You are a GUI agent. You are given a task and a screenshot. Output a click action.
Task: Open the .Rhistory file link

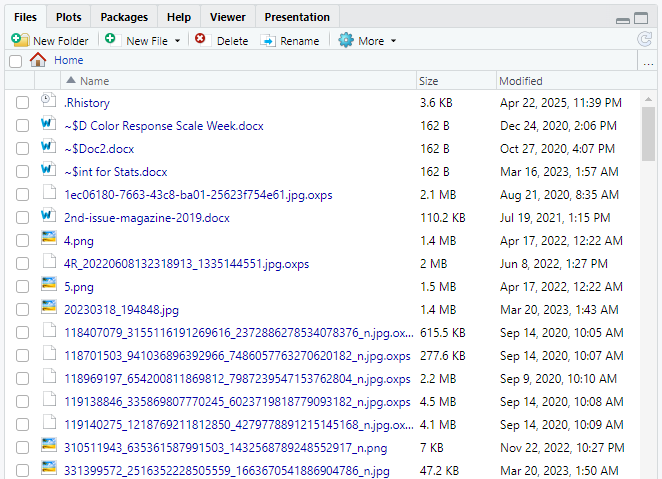(x=87, y=103)
